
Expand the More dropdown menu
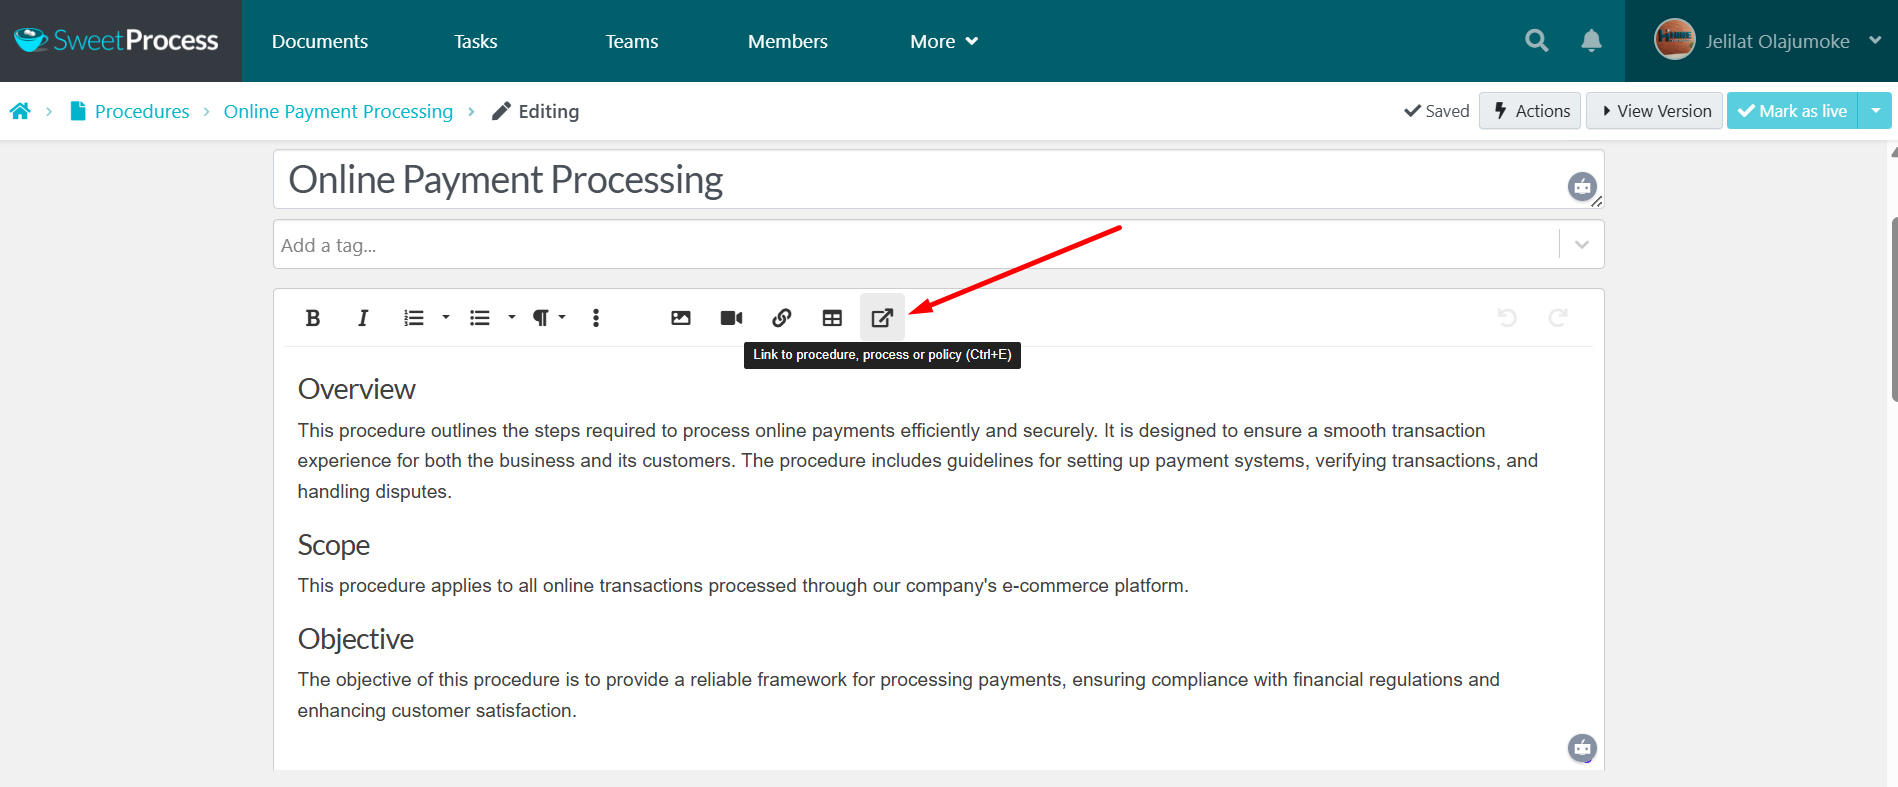point(944,41)
